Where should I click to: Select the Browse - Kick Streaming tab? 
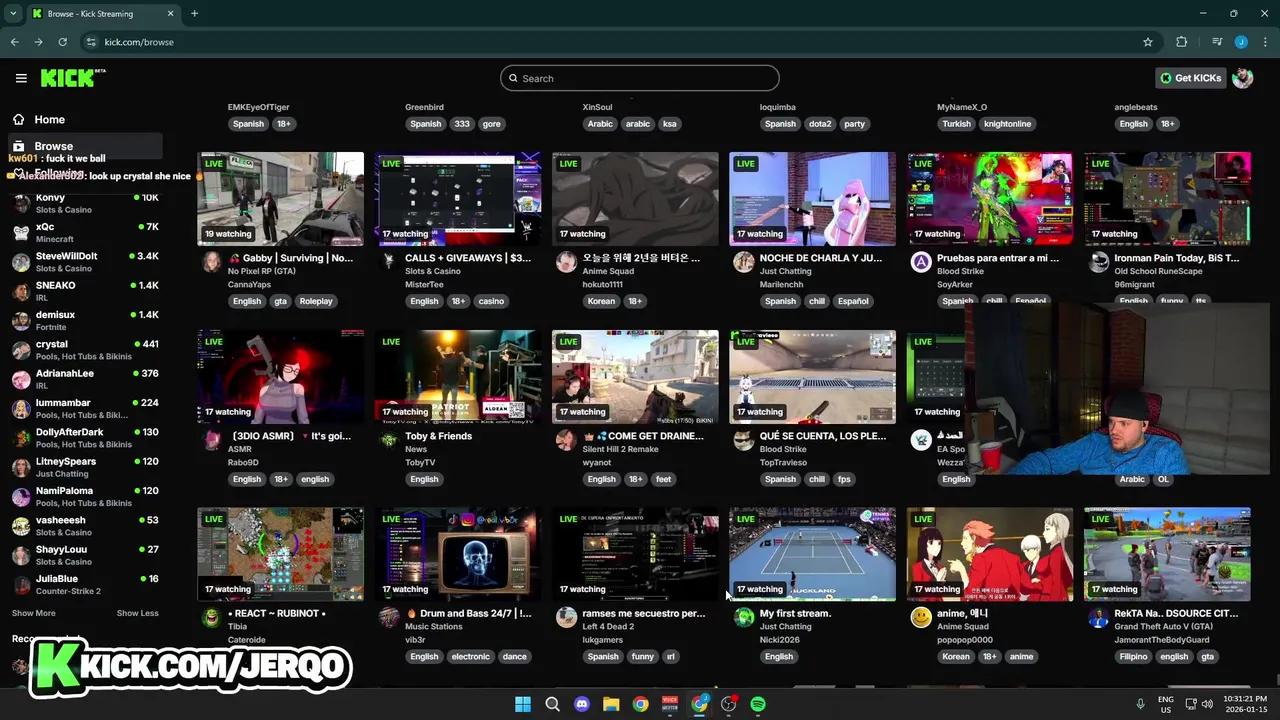tap(102, 14)
